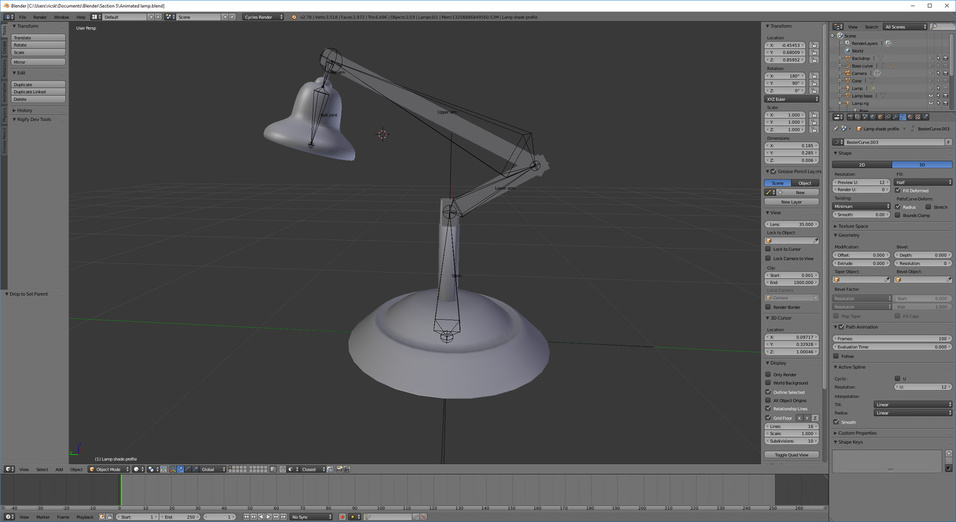Click the BezierCurve.003 name field
Screen dimensions: 956x522
894,142
